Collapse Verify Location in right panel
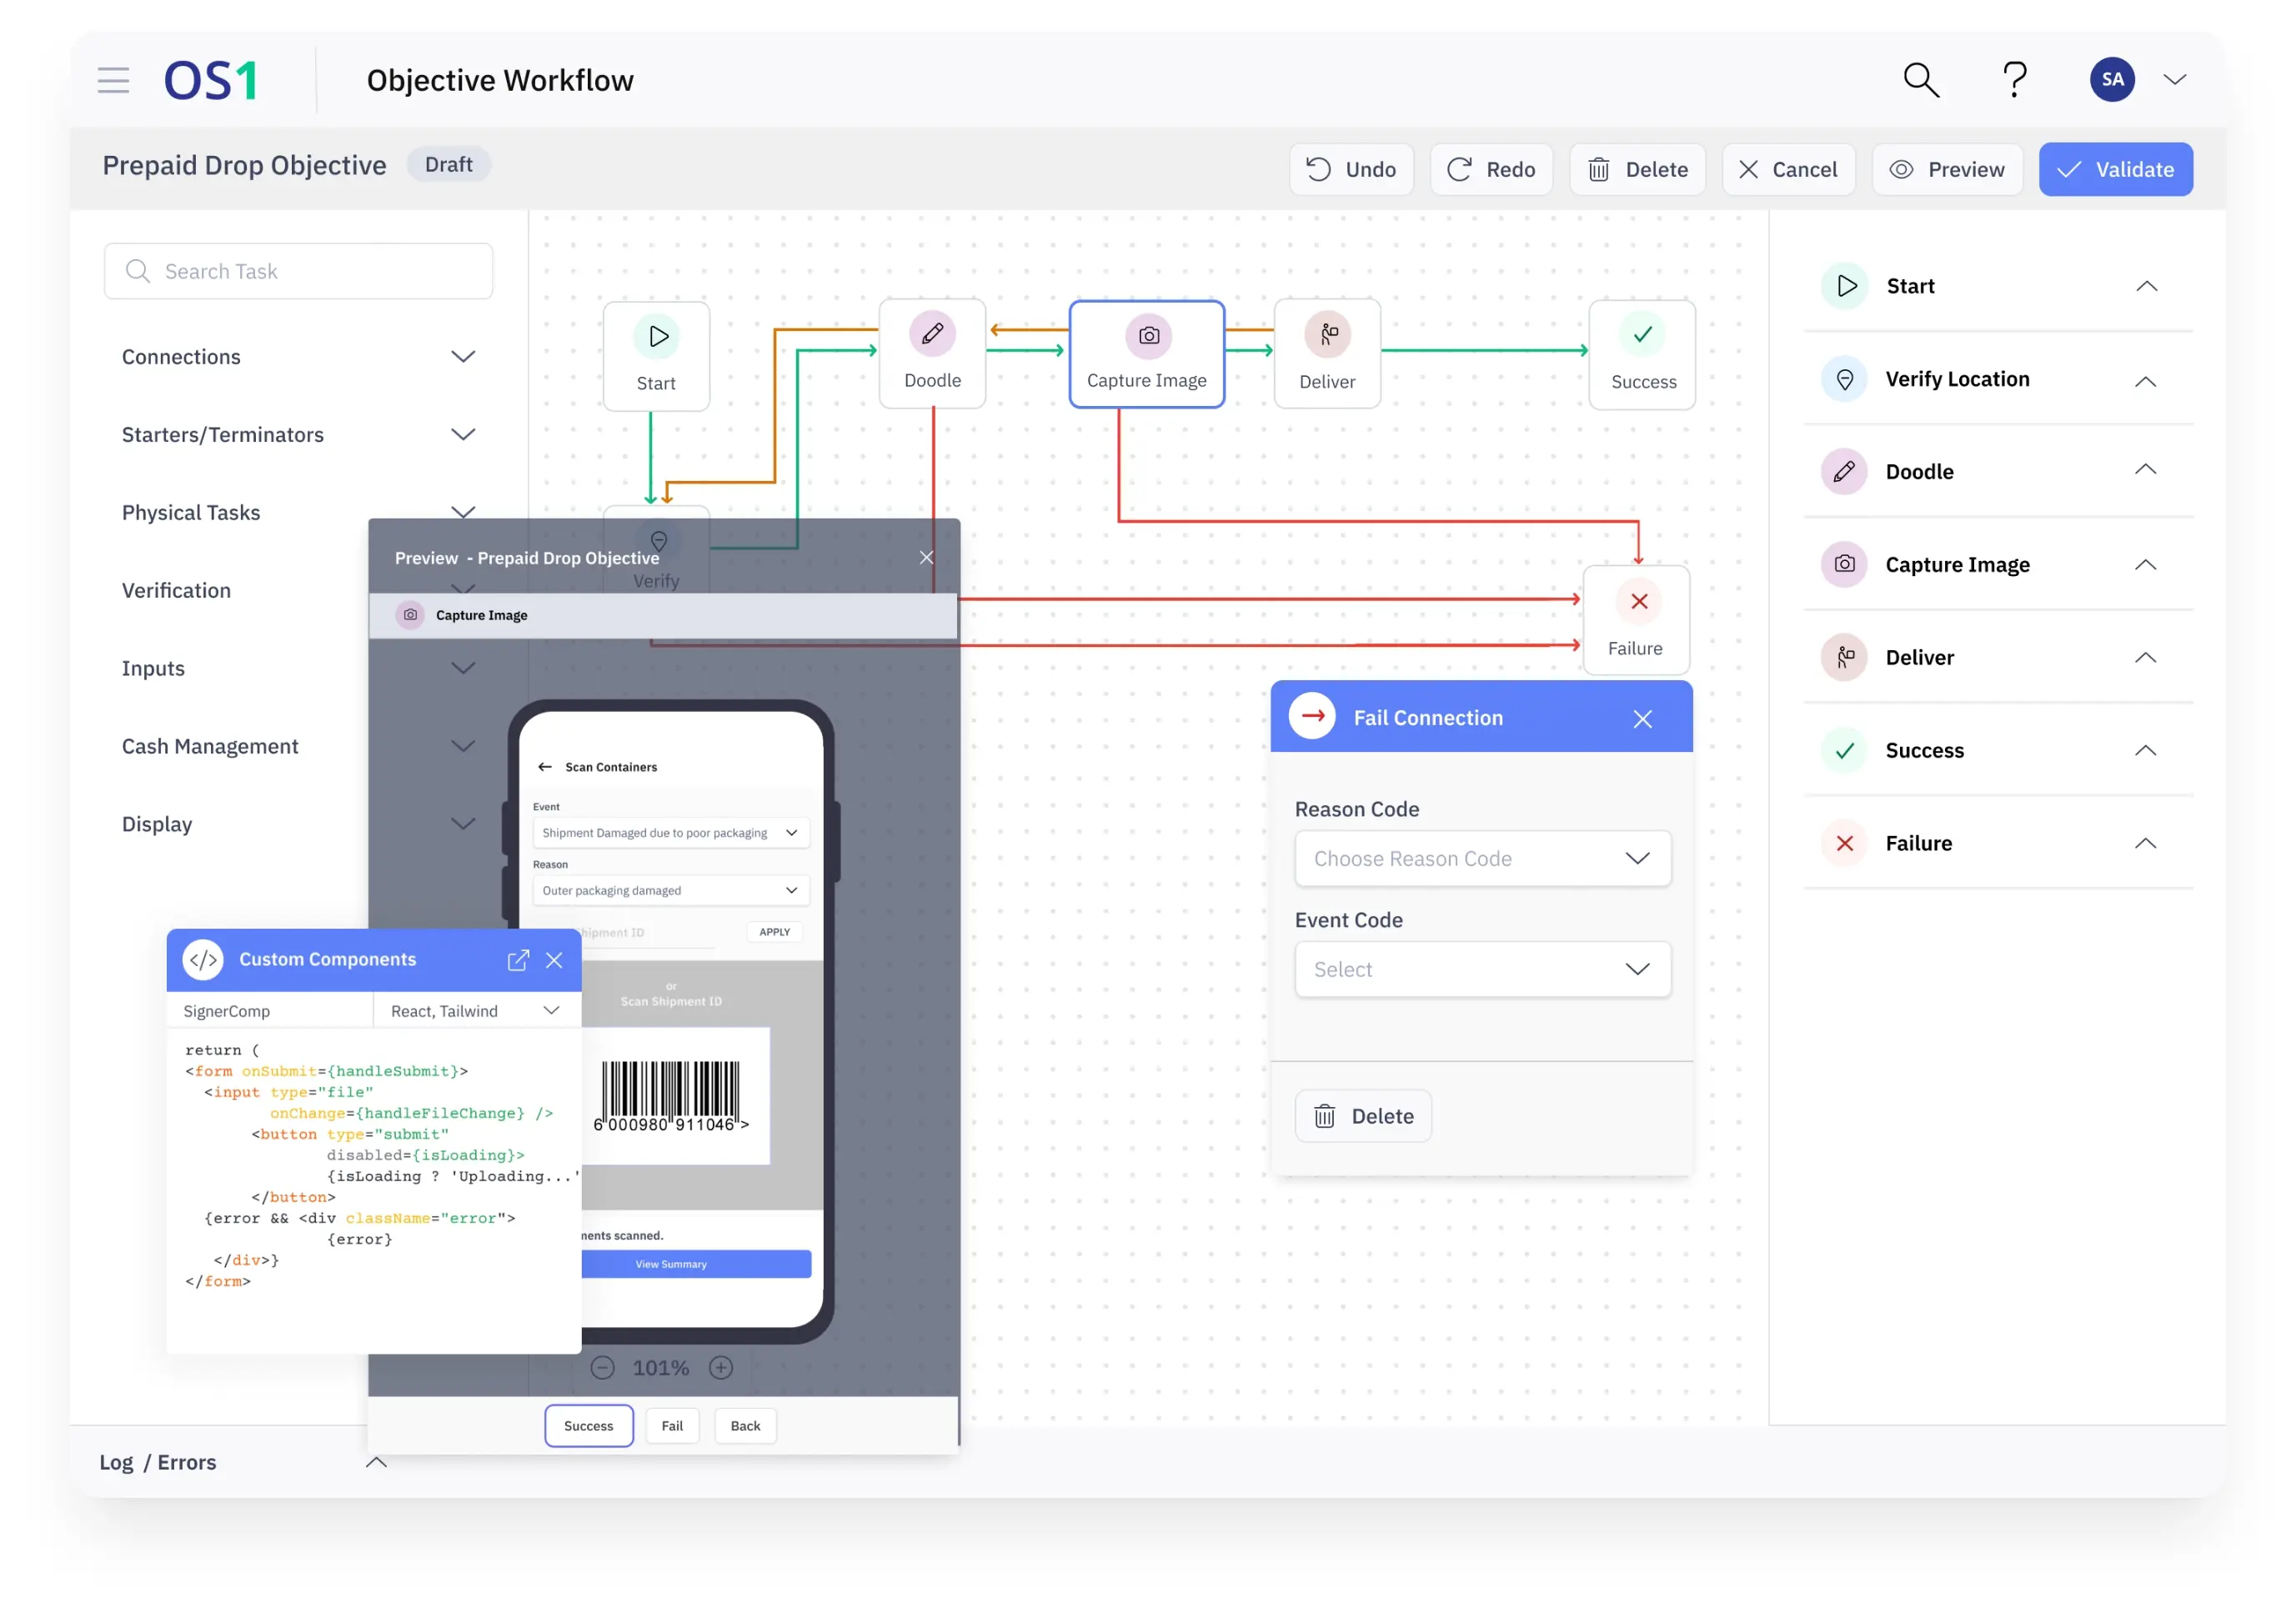The width and height of the screenshot is (2296, 1608). click(2146, 381)
